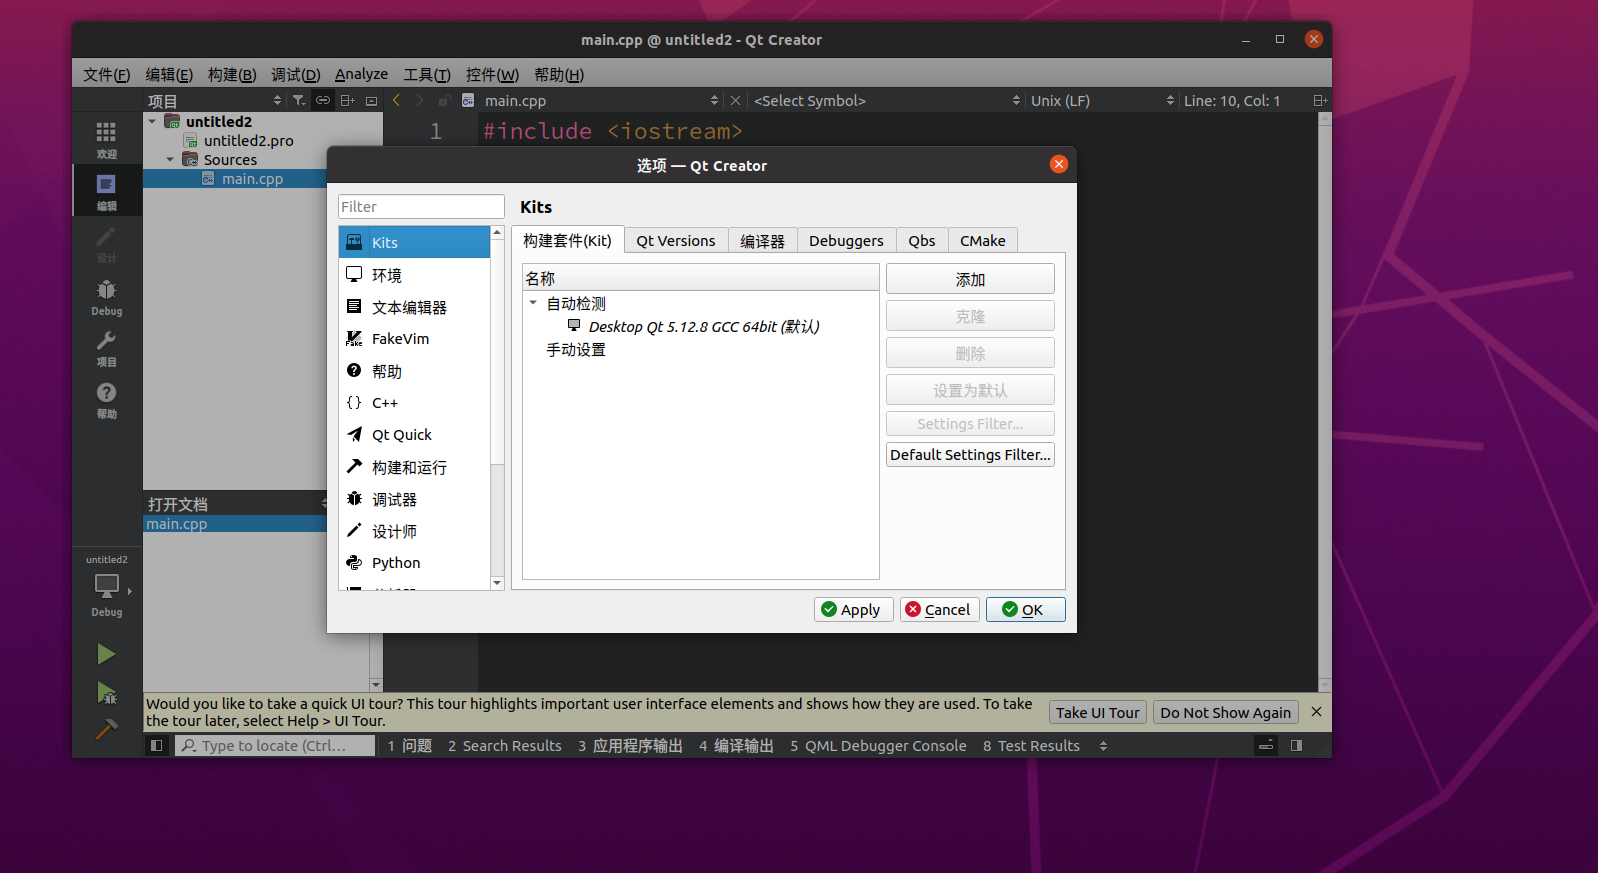Toggle the right sidebar visibility
1598x873 pixels.
coord(1296,745)
